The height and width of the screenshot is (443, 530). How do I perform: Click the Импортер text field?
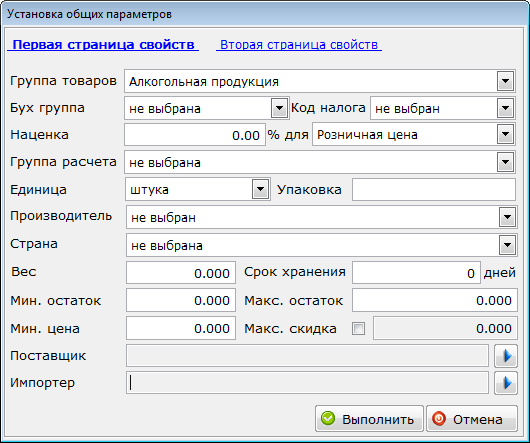pyautogui.click(x=307, y=383)
